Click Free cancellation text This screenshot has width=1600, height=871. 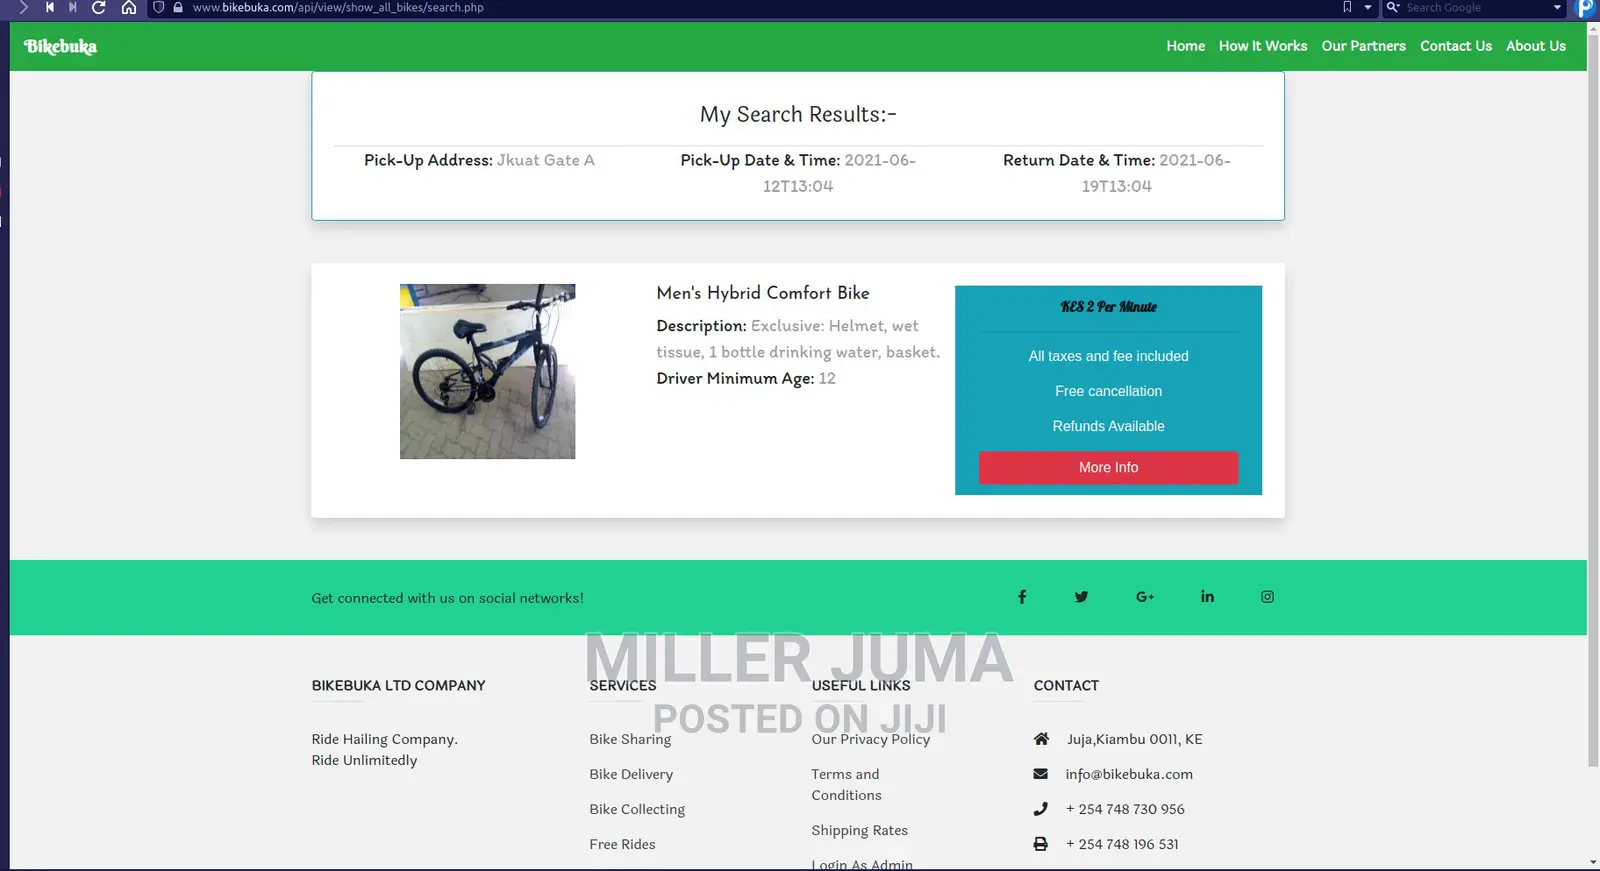point(1108,391)
